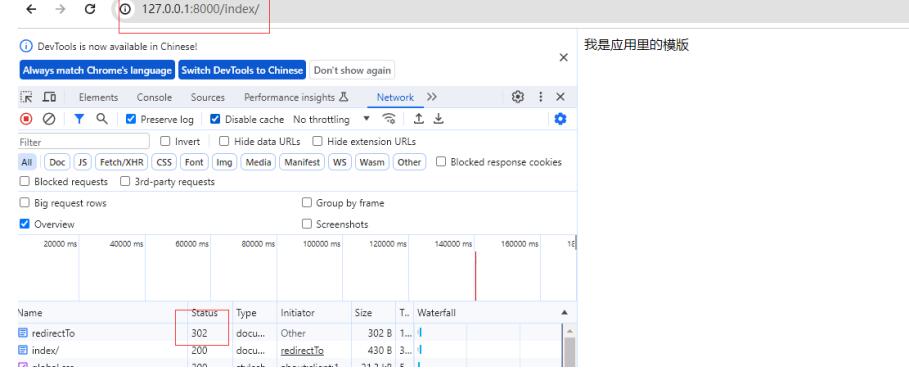Close DevTools with the X icon
This screenshot has width=909, height=388.
tap(560, 97)
